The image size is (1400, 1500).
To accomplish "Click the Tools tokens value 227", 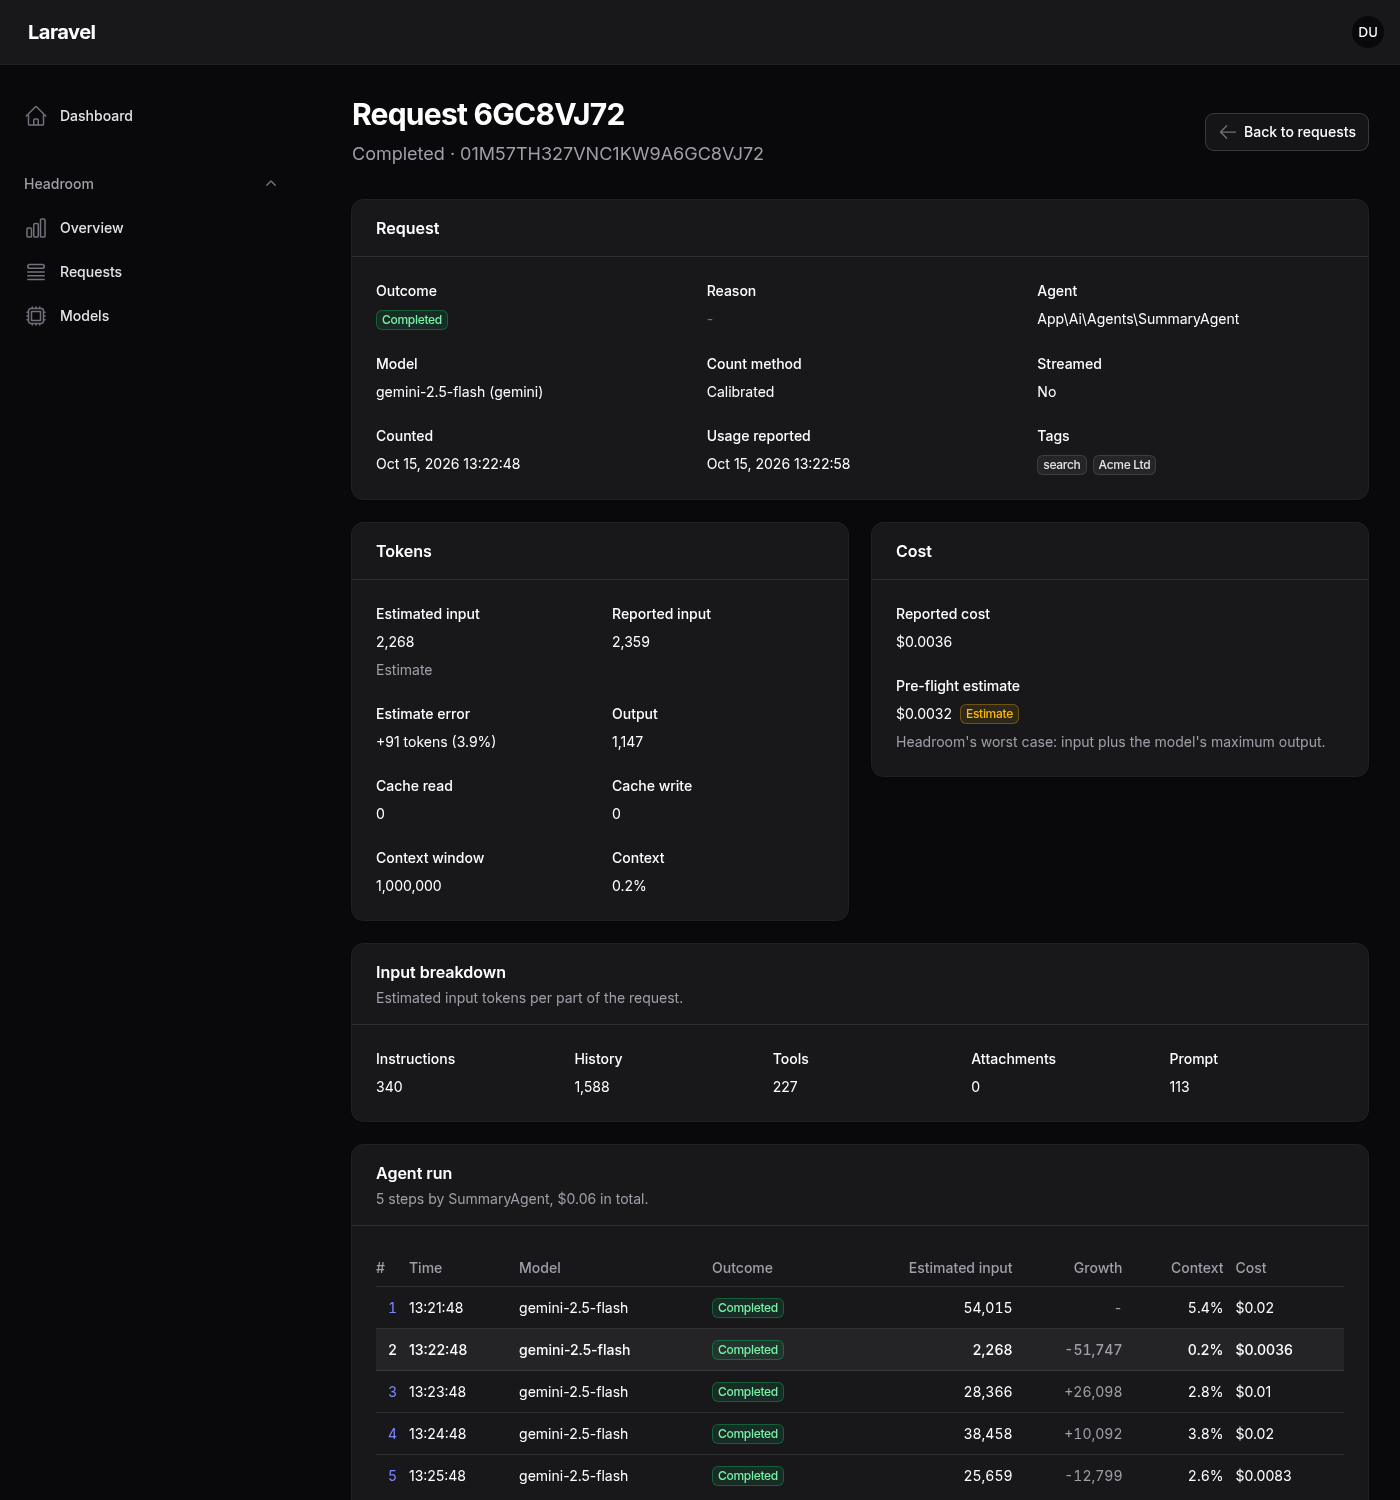I will [785, 1087].
